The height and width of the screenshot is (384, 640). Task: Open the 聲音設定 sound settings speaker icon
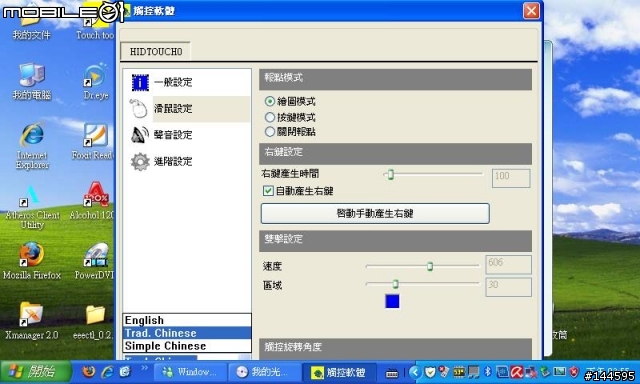point(140,135)
